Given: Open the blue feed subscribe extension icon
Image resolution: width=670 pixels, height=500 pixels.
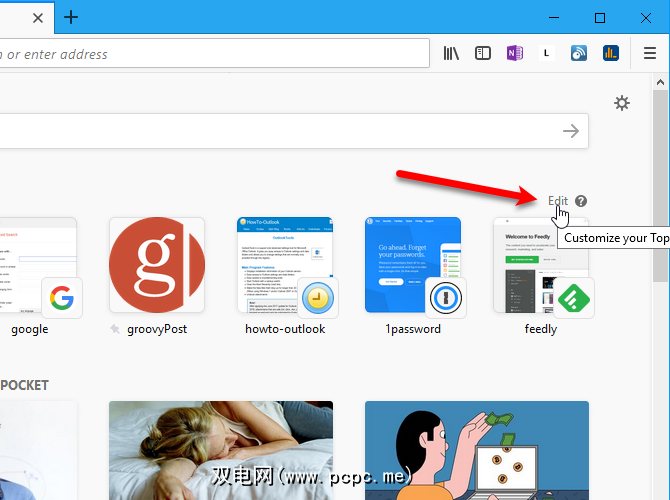Looking at the screenshot, I should point(579,53).
